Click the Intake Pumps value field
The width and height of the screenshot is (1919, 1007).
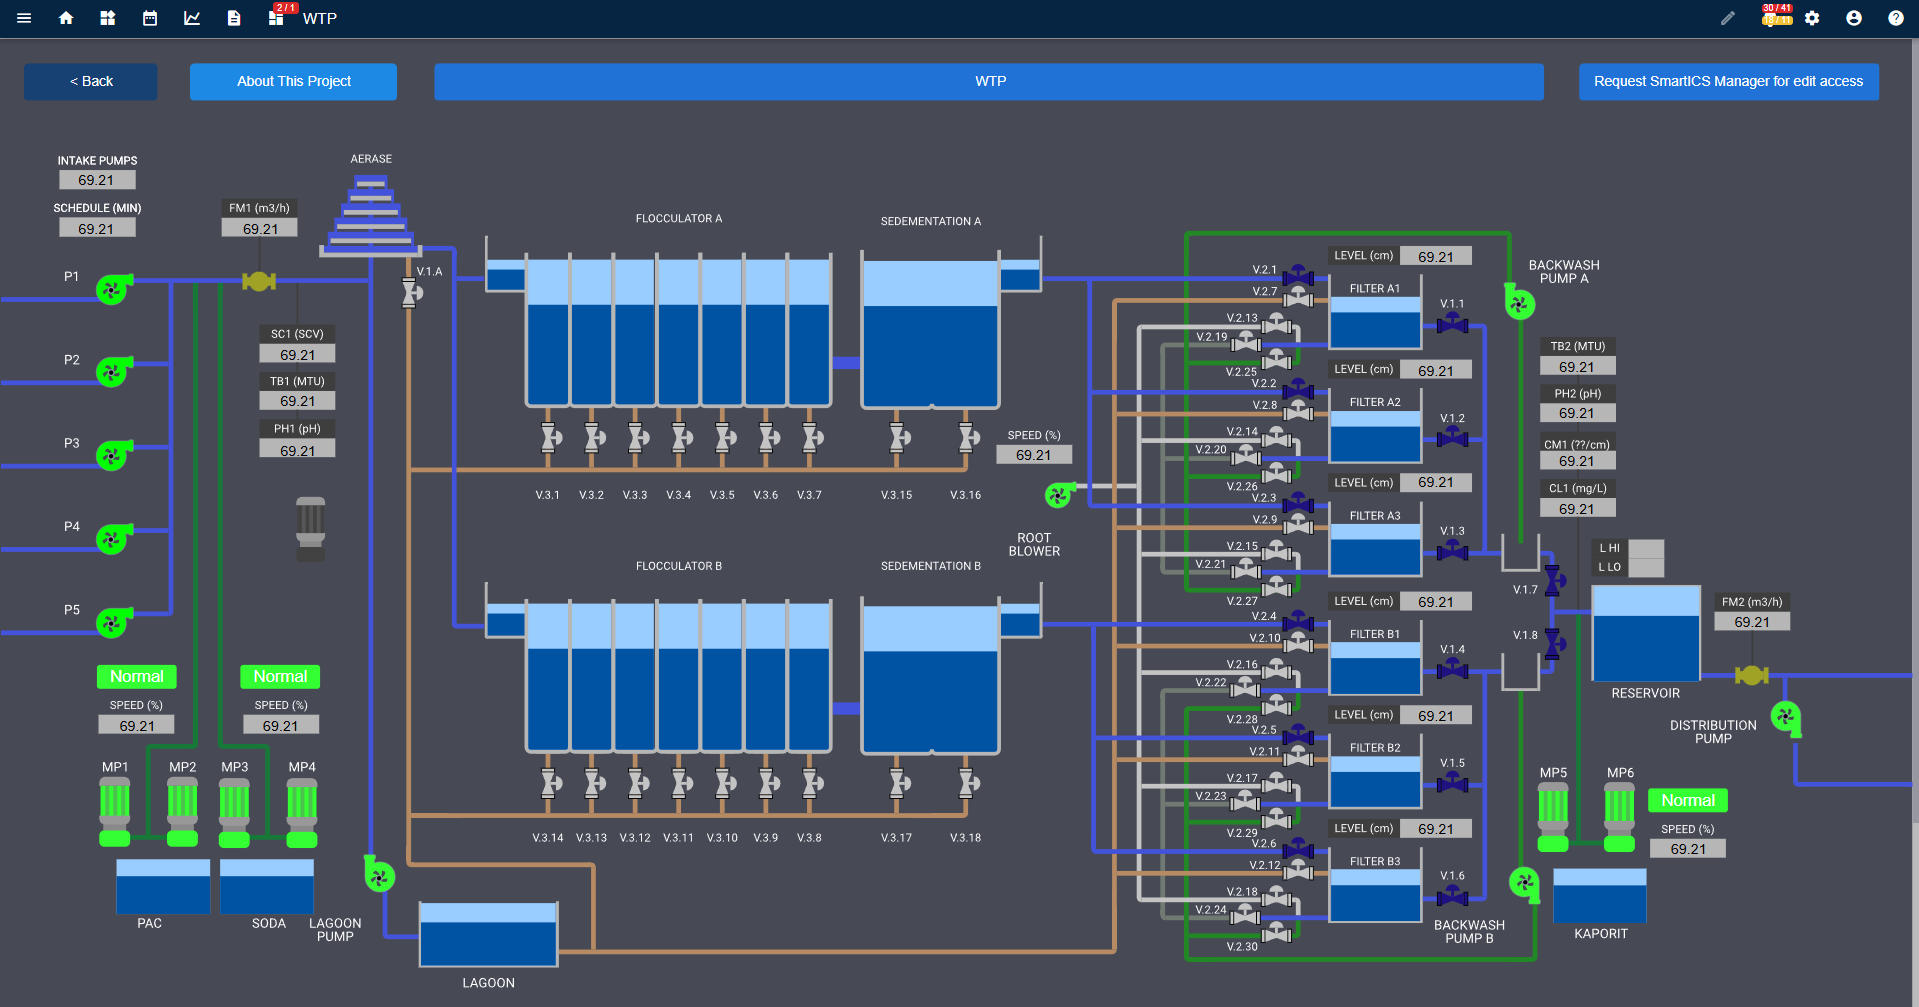tap(96, 180)
